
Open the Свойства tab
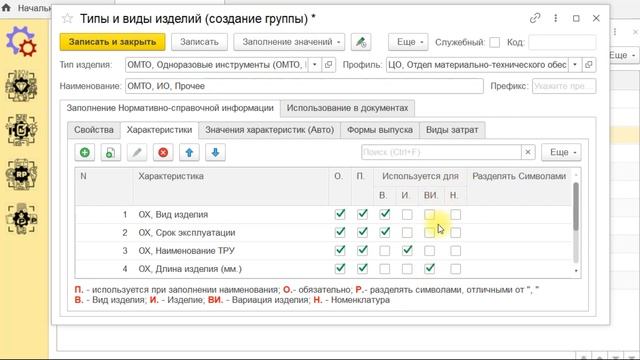point(94,130)
